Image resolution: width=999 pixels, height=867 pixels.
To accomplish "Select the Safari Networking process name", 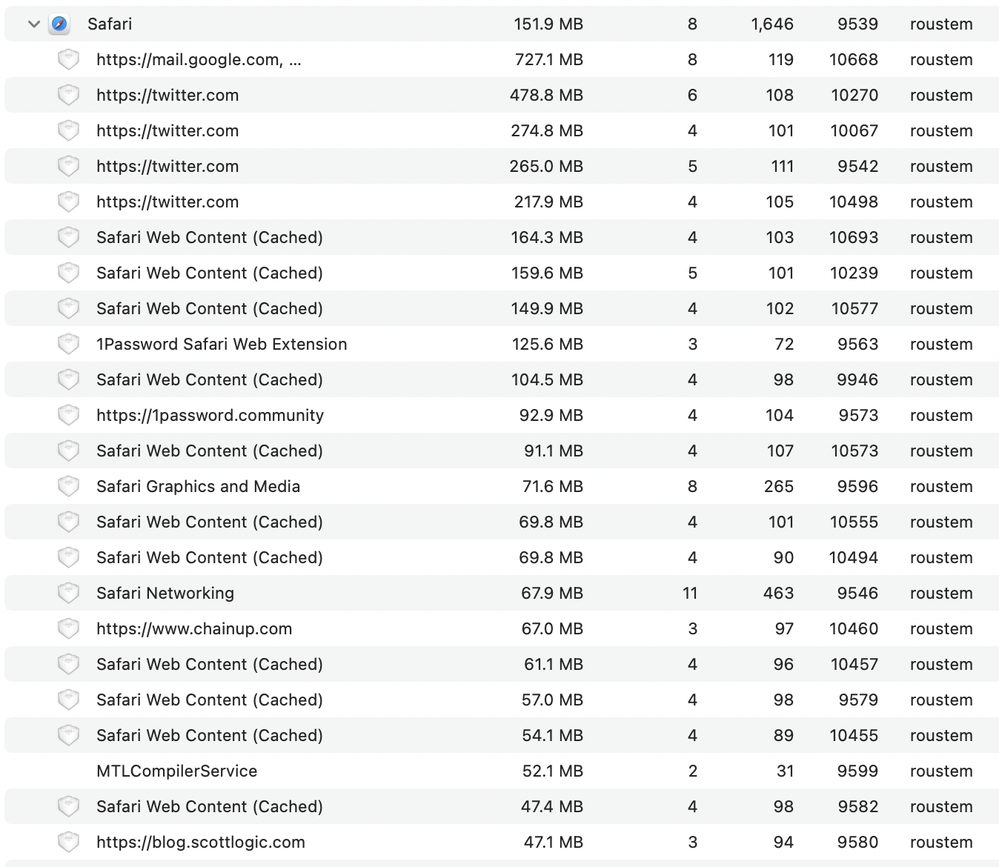I will point(165,593).
